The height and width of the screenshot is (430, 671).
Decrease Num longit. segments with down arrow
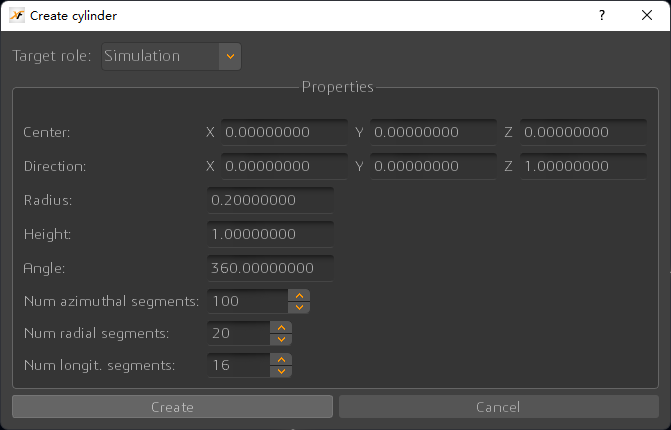pos(281,371)
